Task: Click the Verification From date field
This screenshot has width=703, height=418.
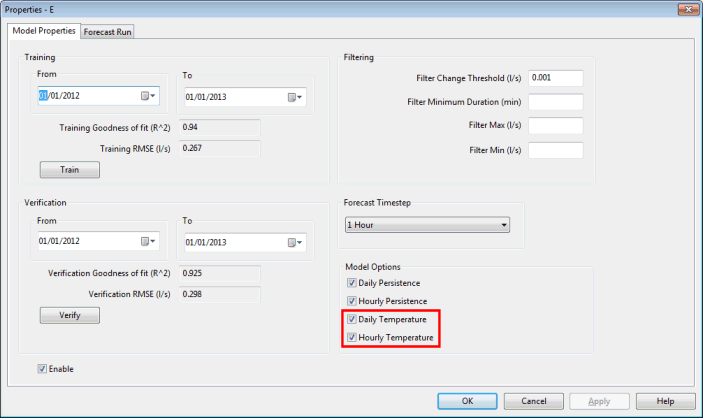Action: 99,241
